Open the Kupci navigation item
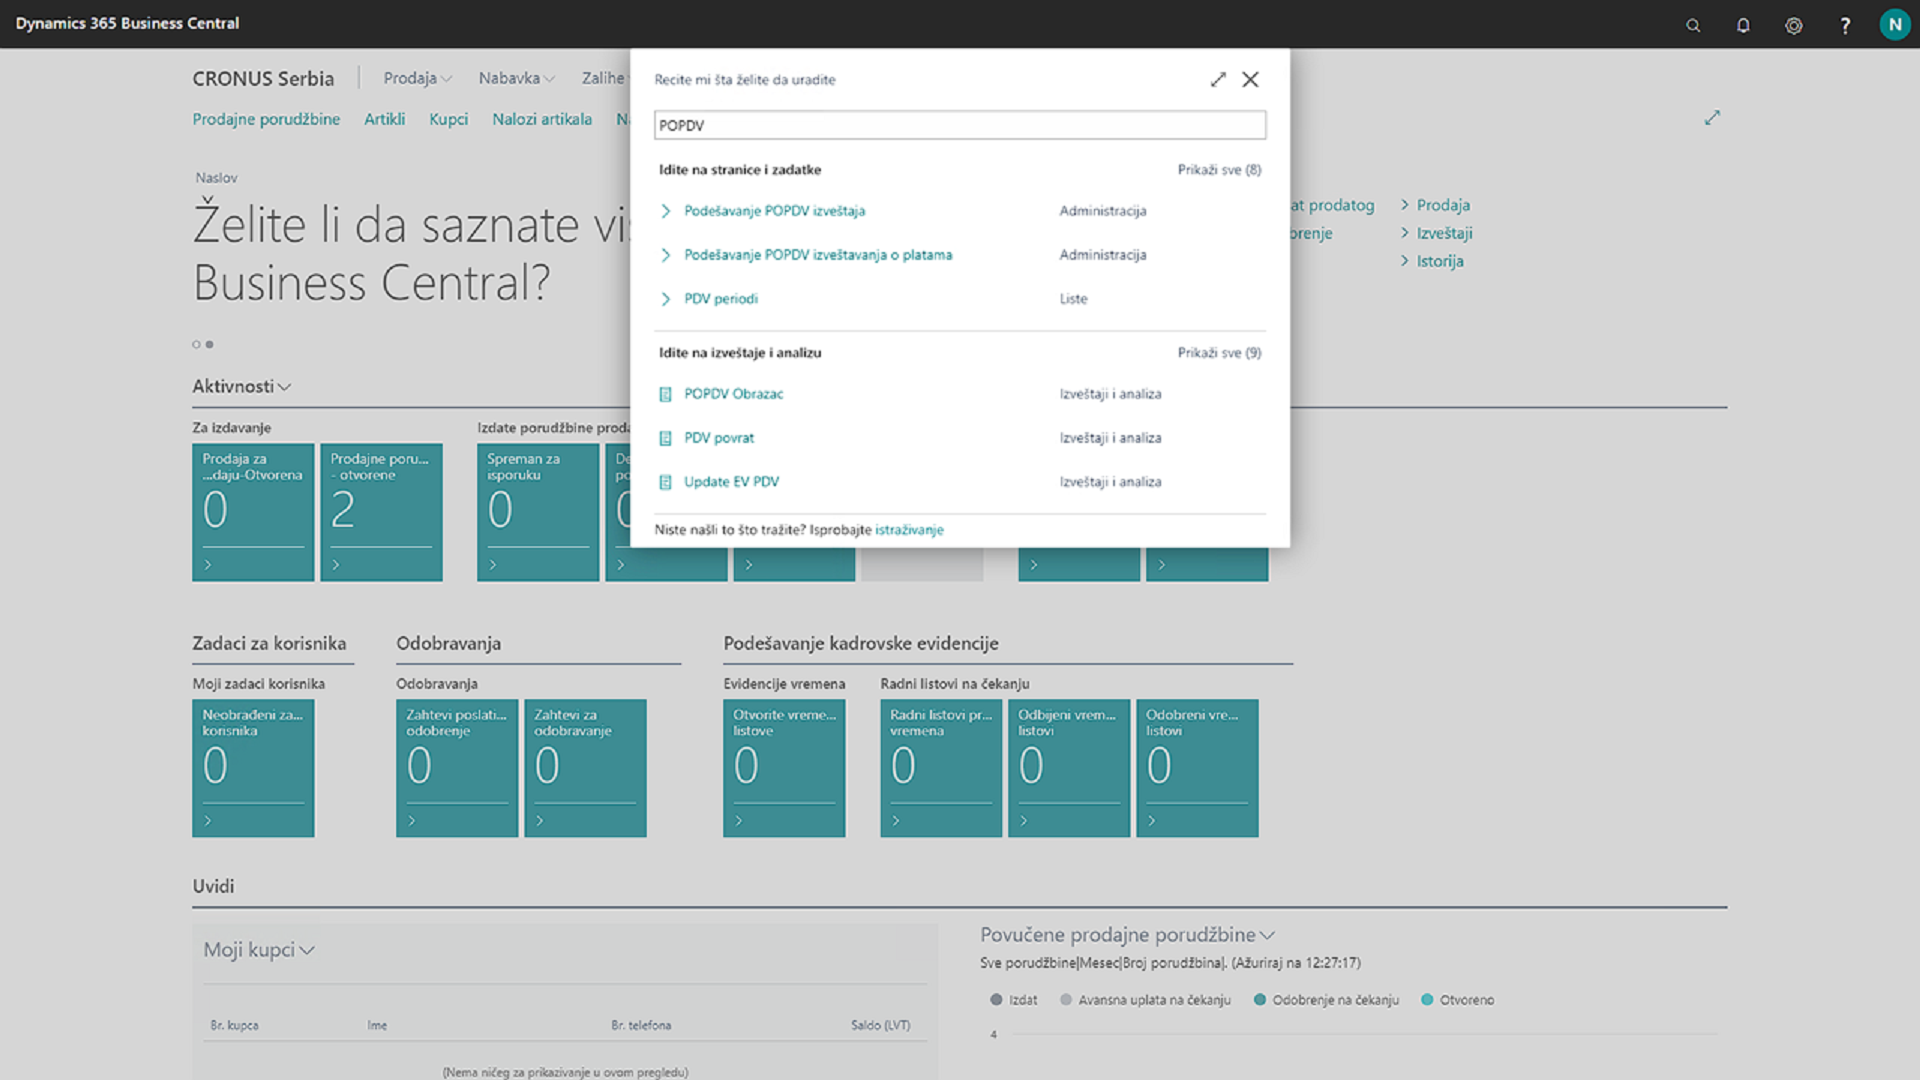This screenshot has width=1920, height=1080. [x=448, y=119]
